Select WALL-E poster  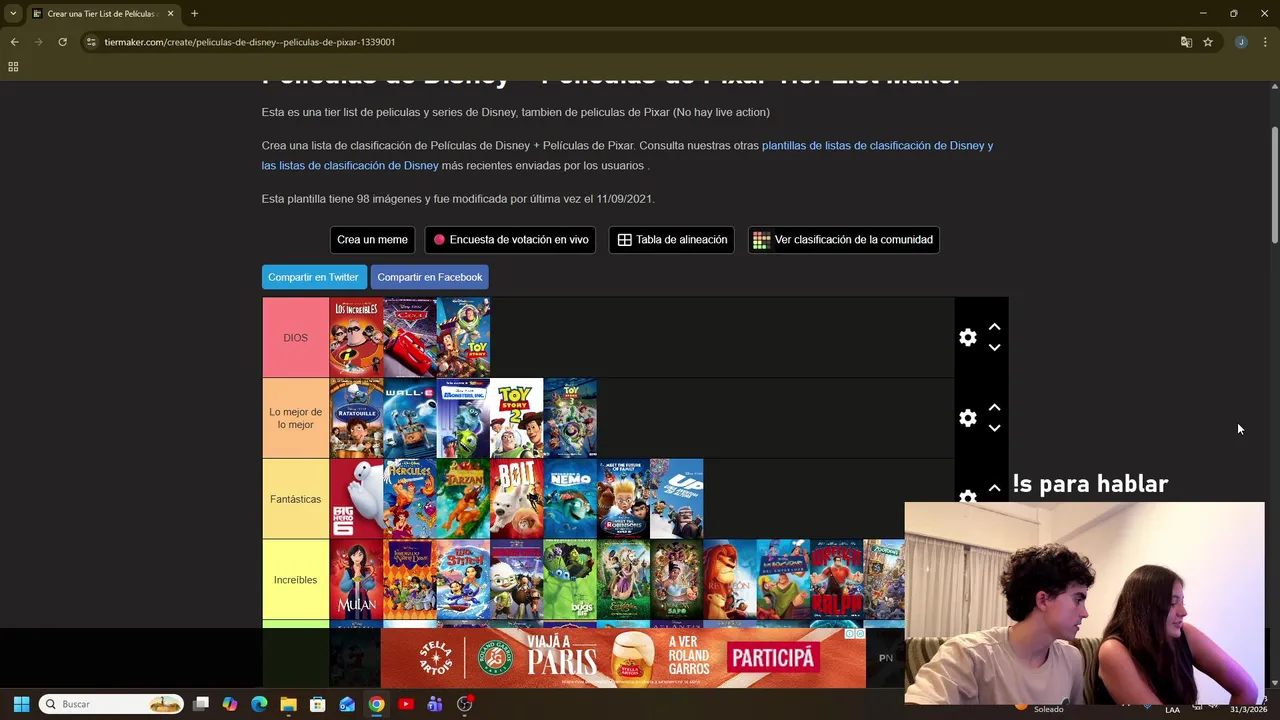[x=410, y=418]
